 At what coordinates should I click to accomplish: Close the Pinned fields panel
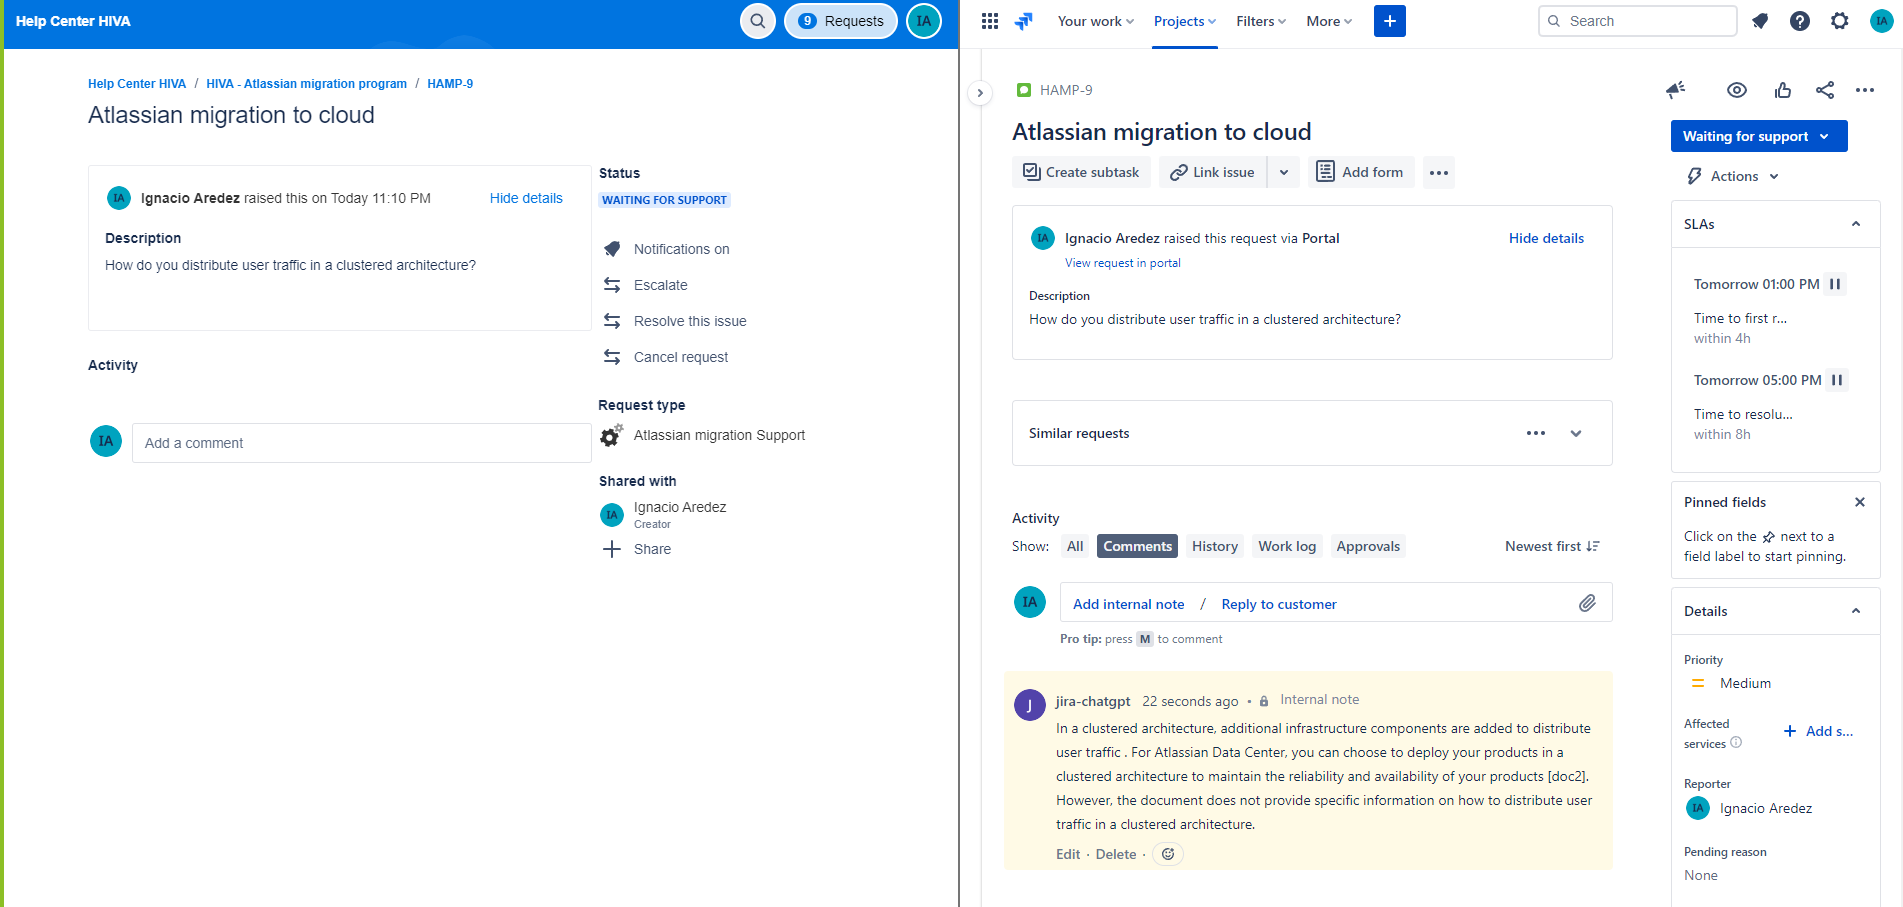[x=1860, y=502]
